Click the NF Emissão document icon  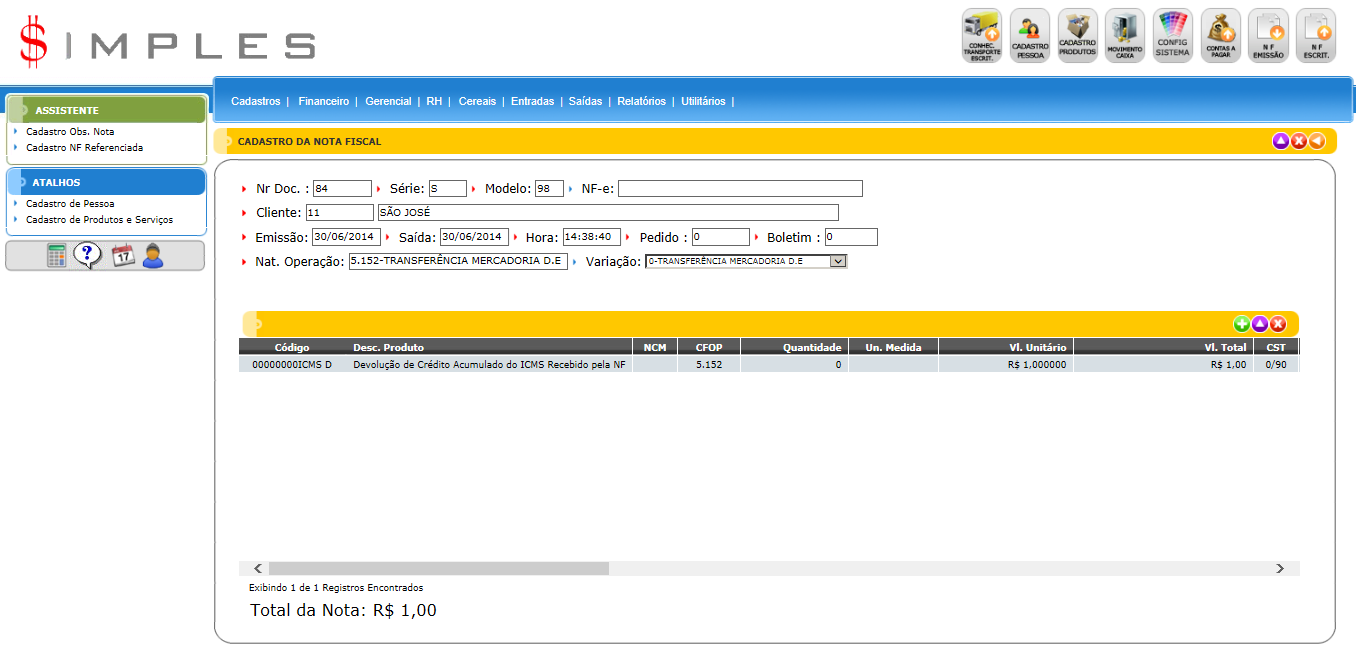1268,36
